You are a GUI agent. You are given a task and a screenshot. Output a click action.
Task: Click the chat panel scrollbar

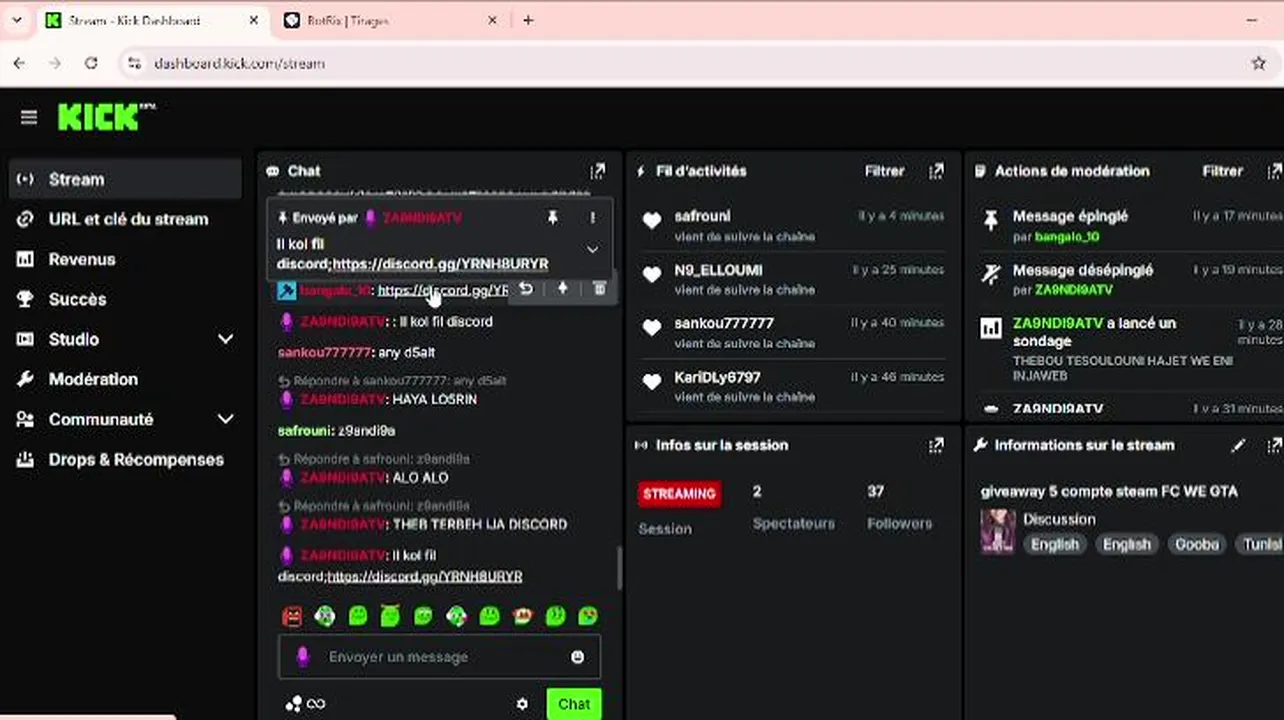619,567
